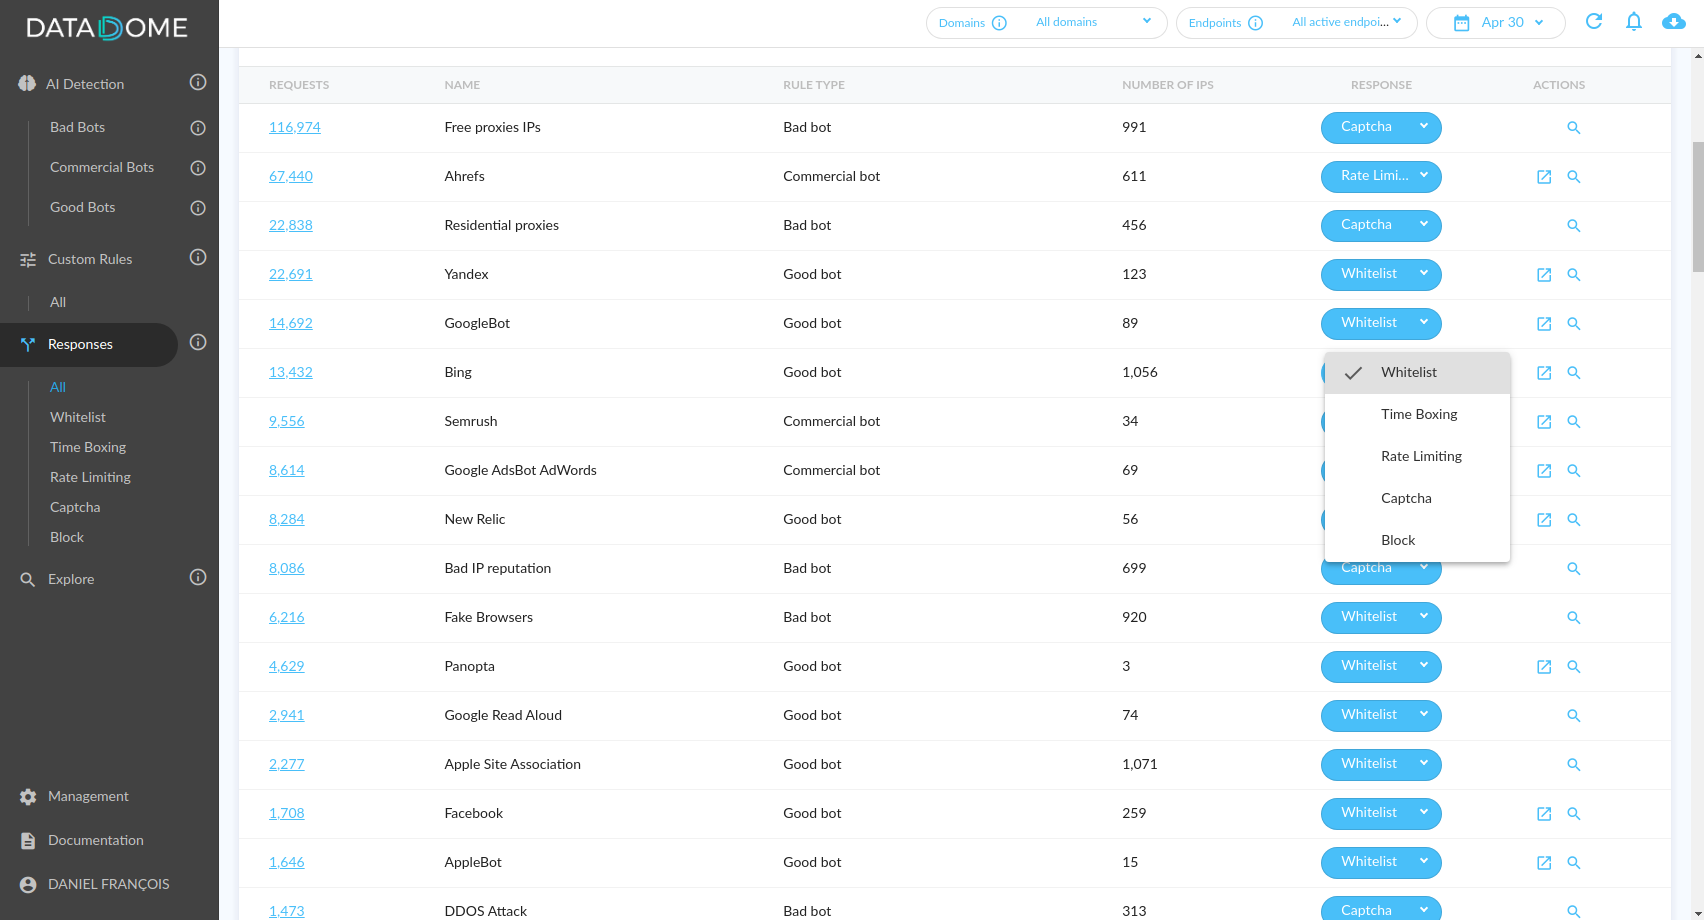
Task: Open the All domains dropdown
Action: [1094, 22]
